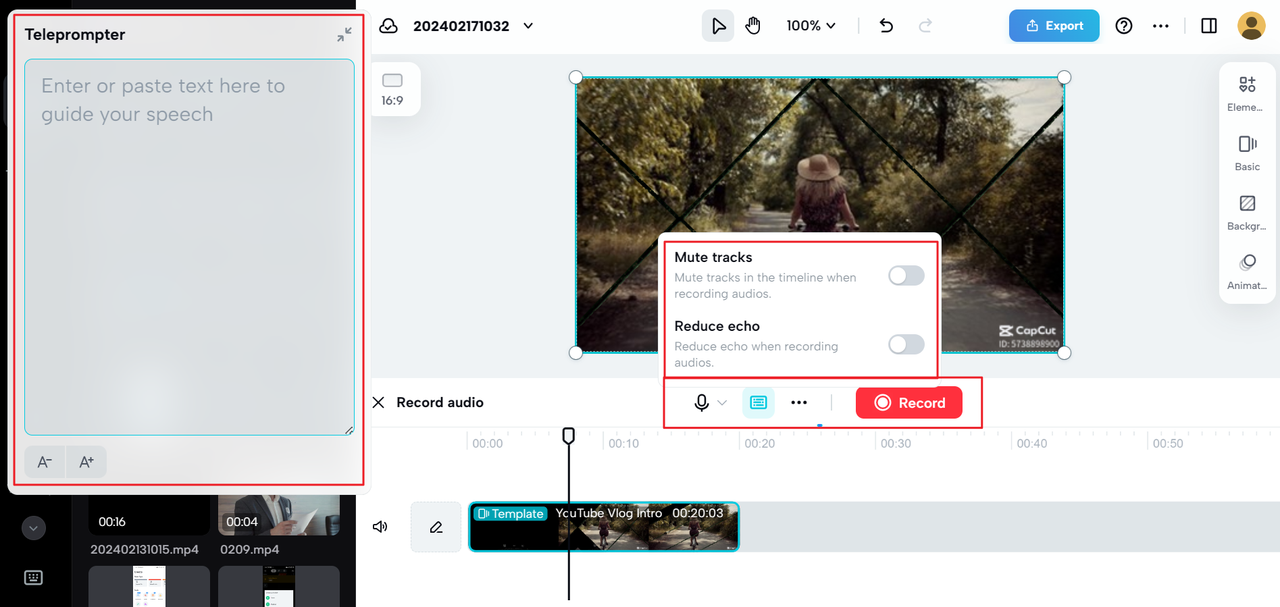Increase teleprompter font size with A+
Screen dimensions: 1280x607
86,462
